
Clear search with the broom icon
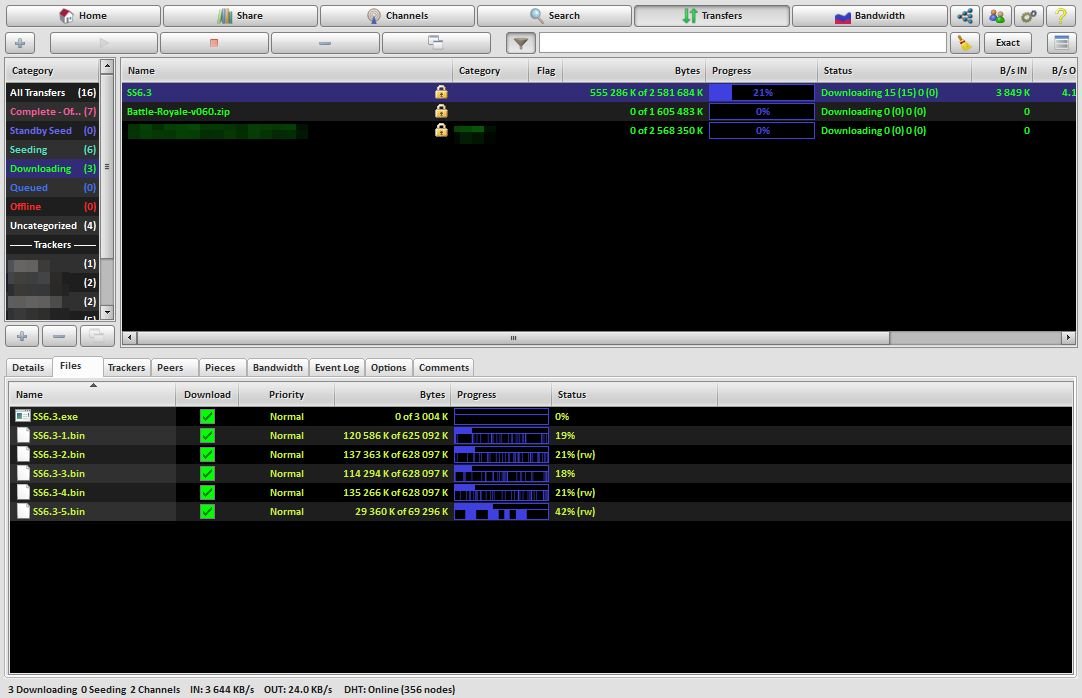point(964,43)
